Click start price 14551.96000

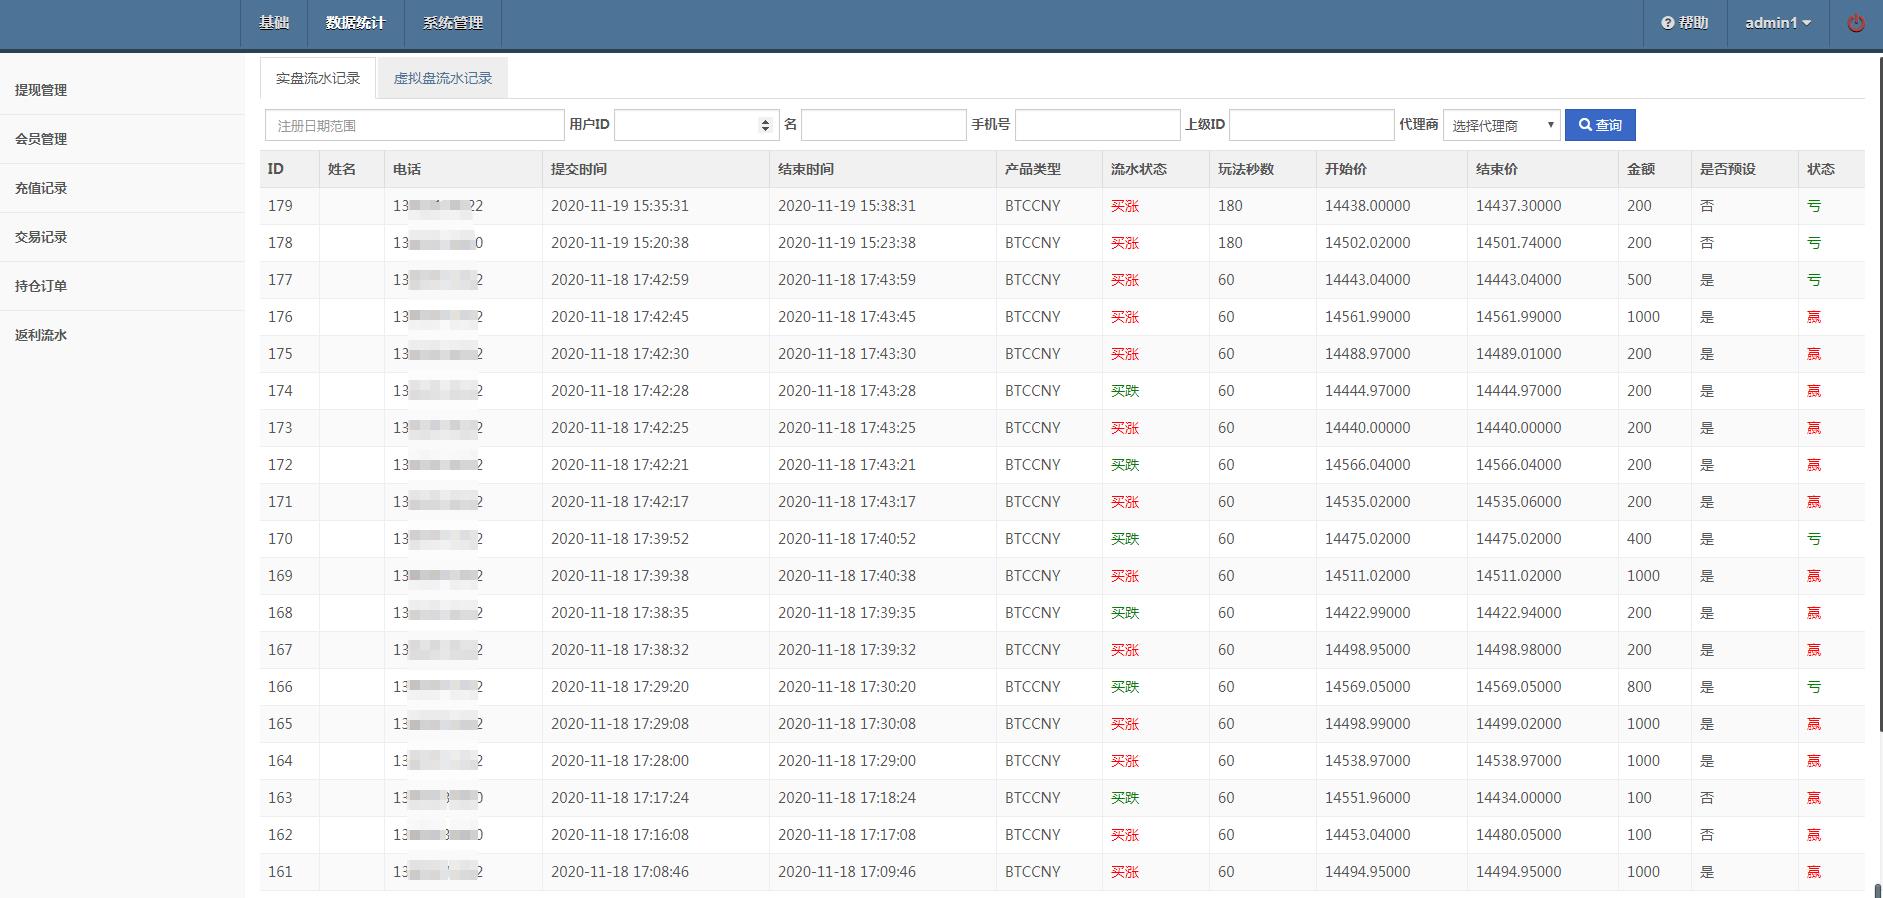(1368, 798)
